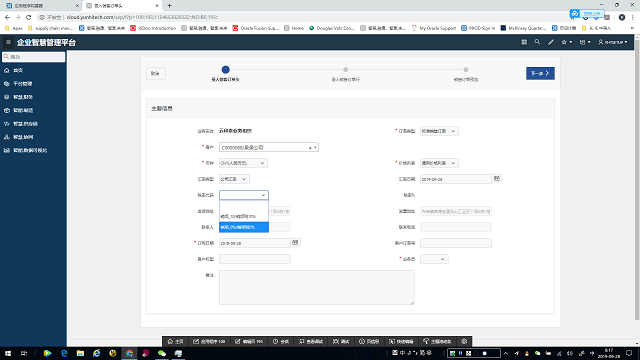Open calendar picker beside 订购日期
640x360 pixels.
coord(295,242)
